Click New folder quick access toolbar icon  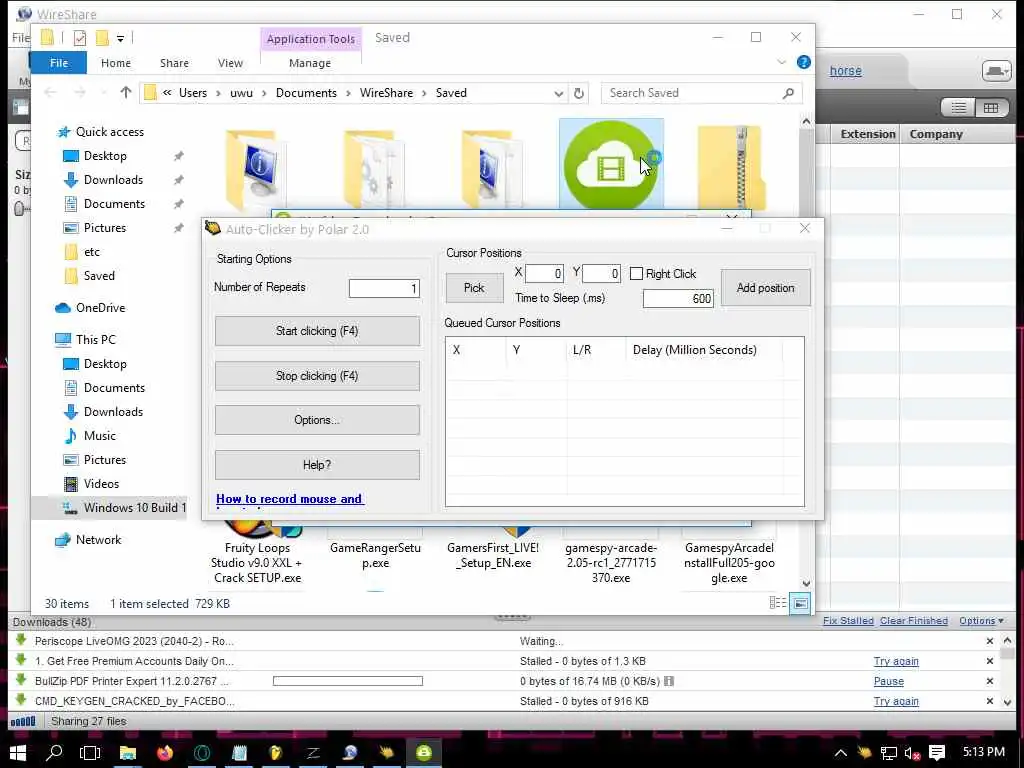click(x=102, y=38)
